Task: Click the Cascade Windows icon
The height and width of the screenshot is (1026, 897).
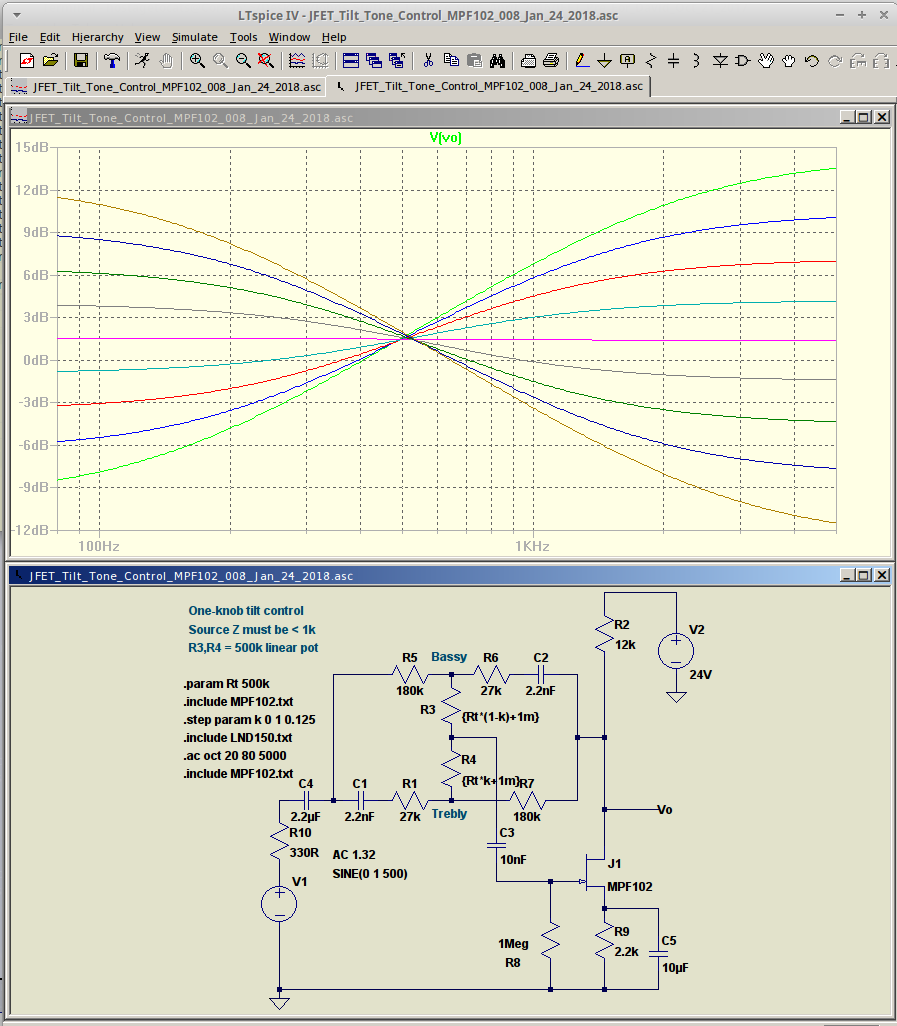Action: pos(374,61)
